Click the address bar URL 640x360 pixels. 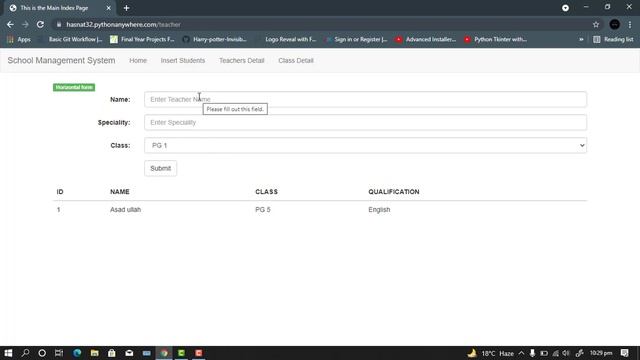coord(123,24)
